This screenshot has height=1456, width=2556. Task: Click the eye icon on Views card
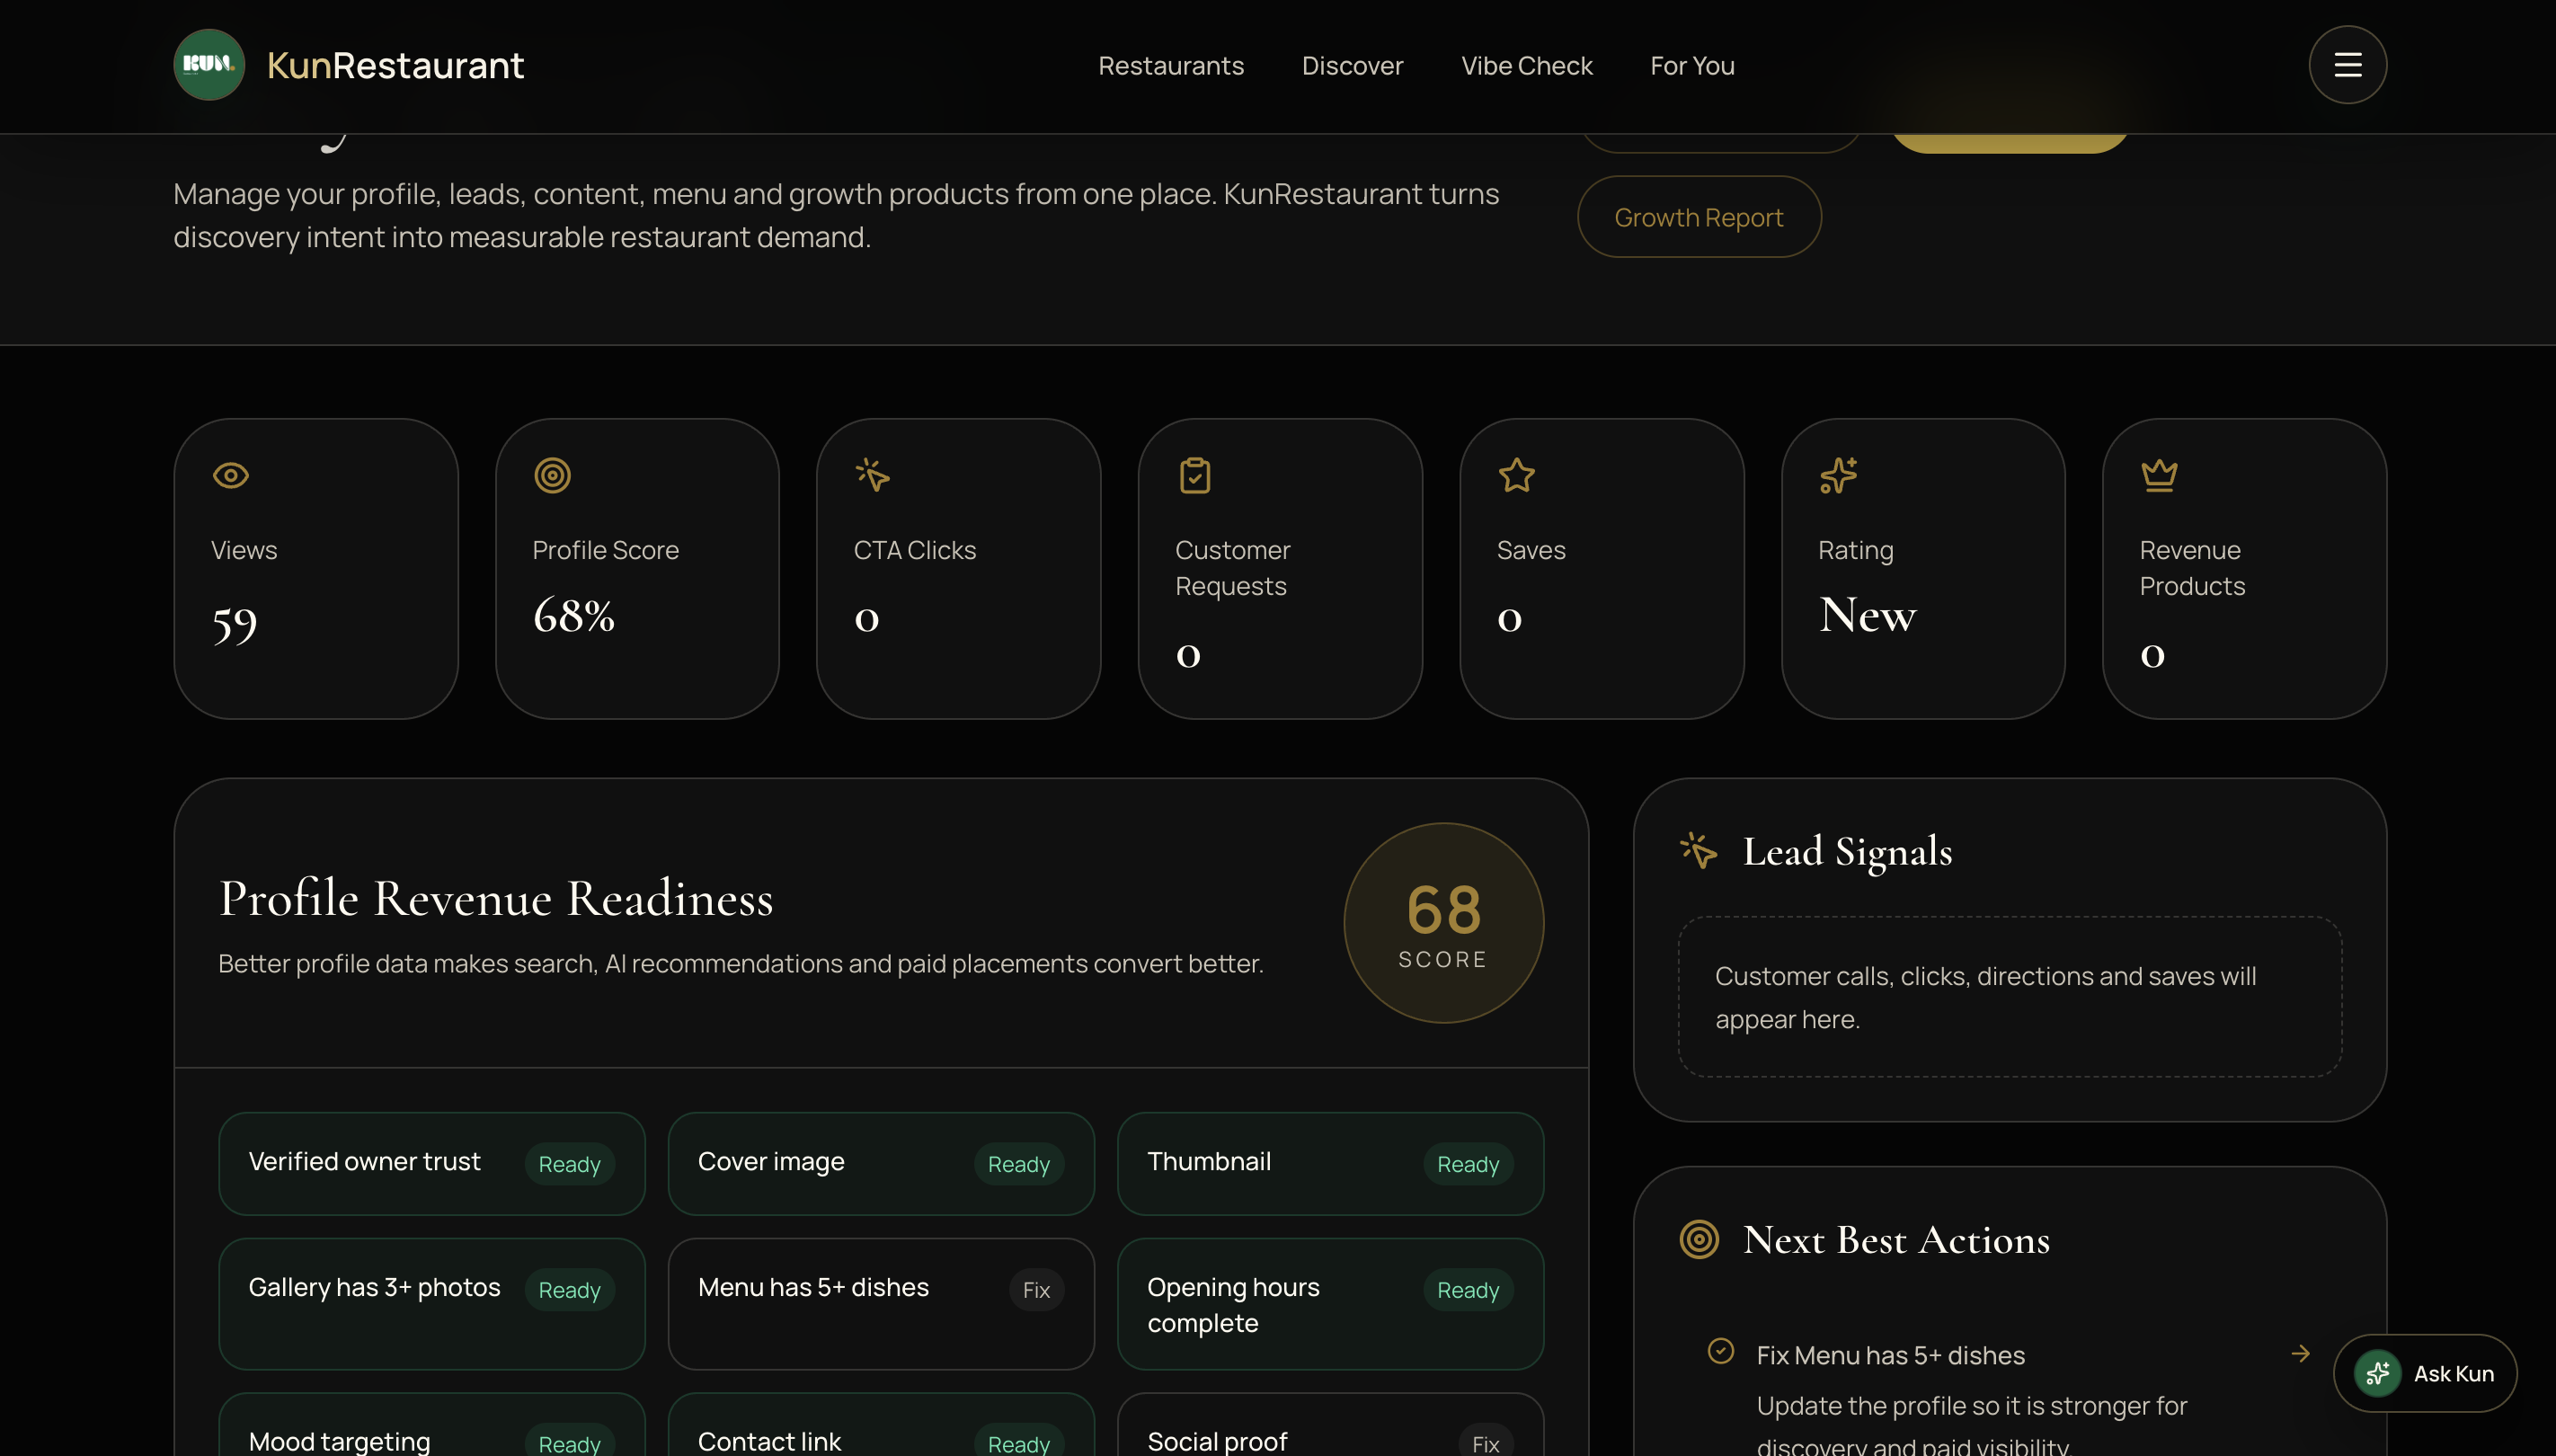[231, 475]
